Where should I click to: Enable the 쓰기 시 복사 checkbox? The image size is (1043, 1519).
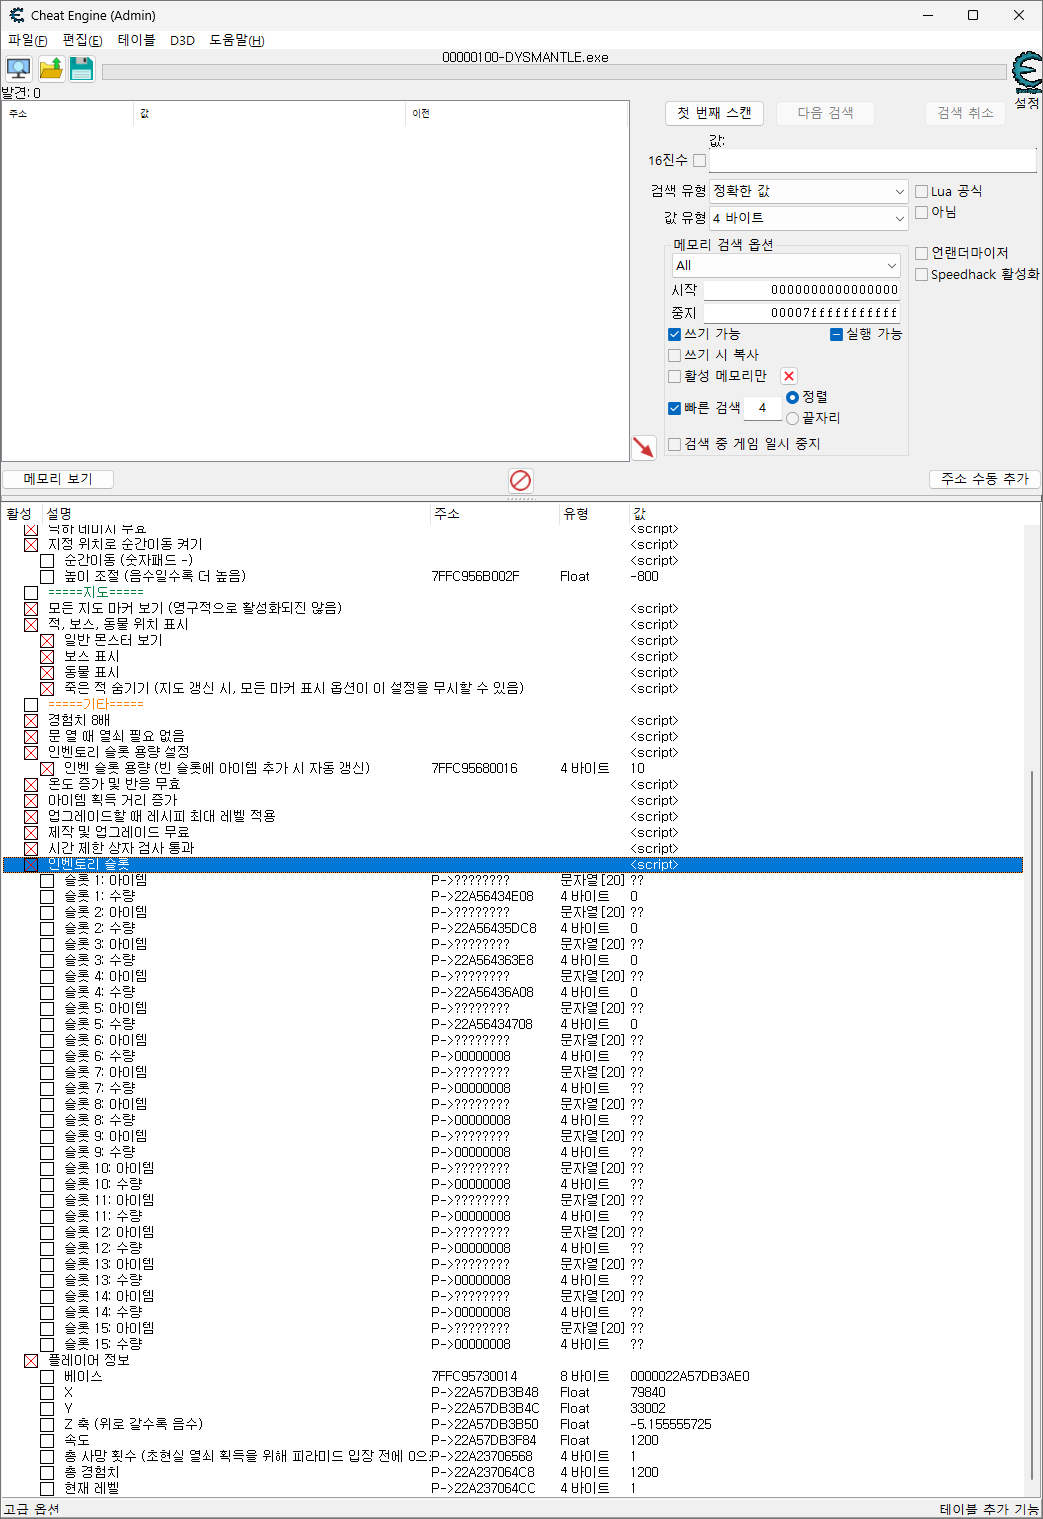[674, 355]
